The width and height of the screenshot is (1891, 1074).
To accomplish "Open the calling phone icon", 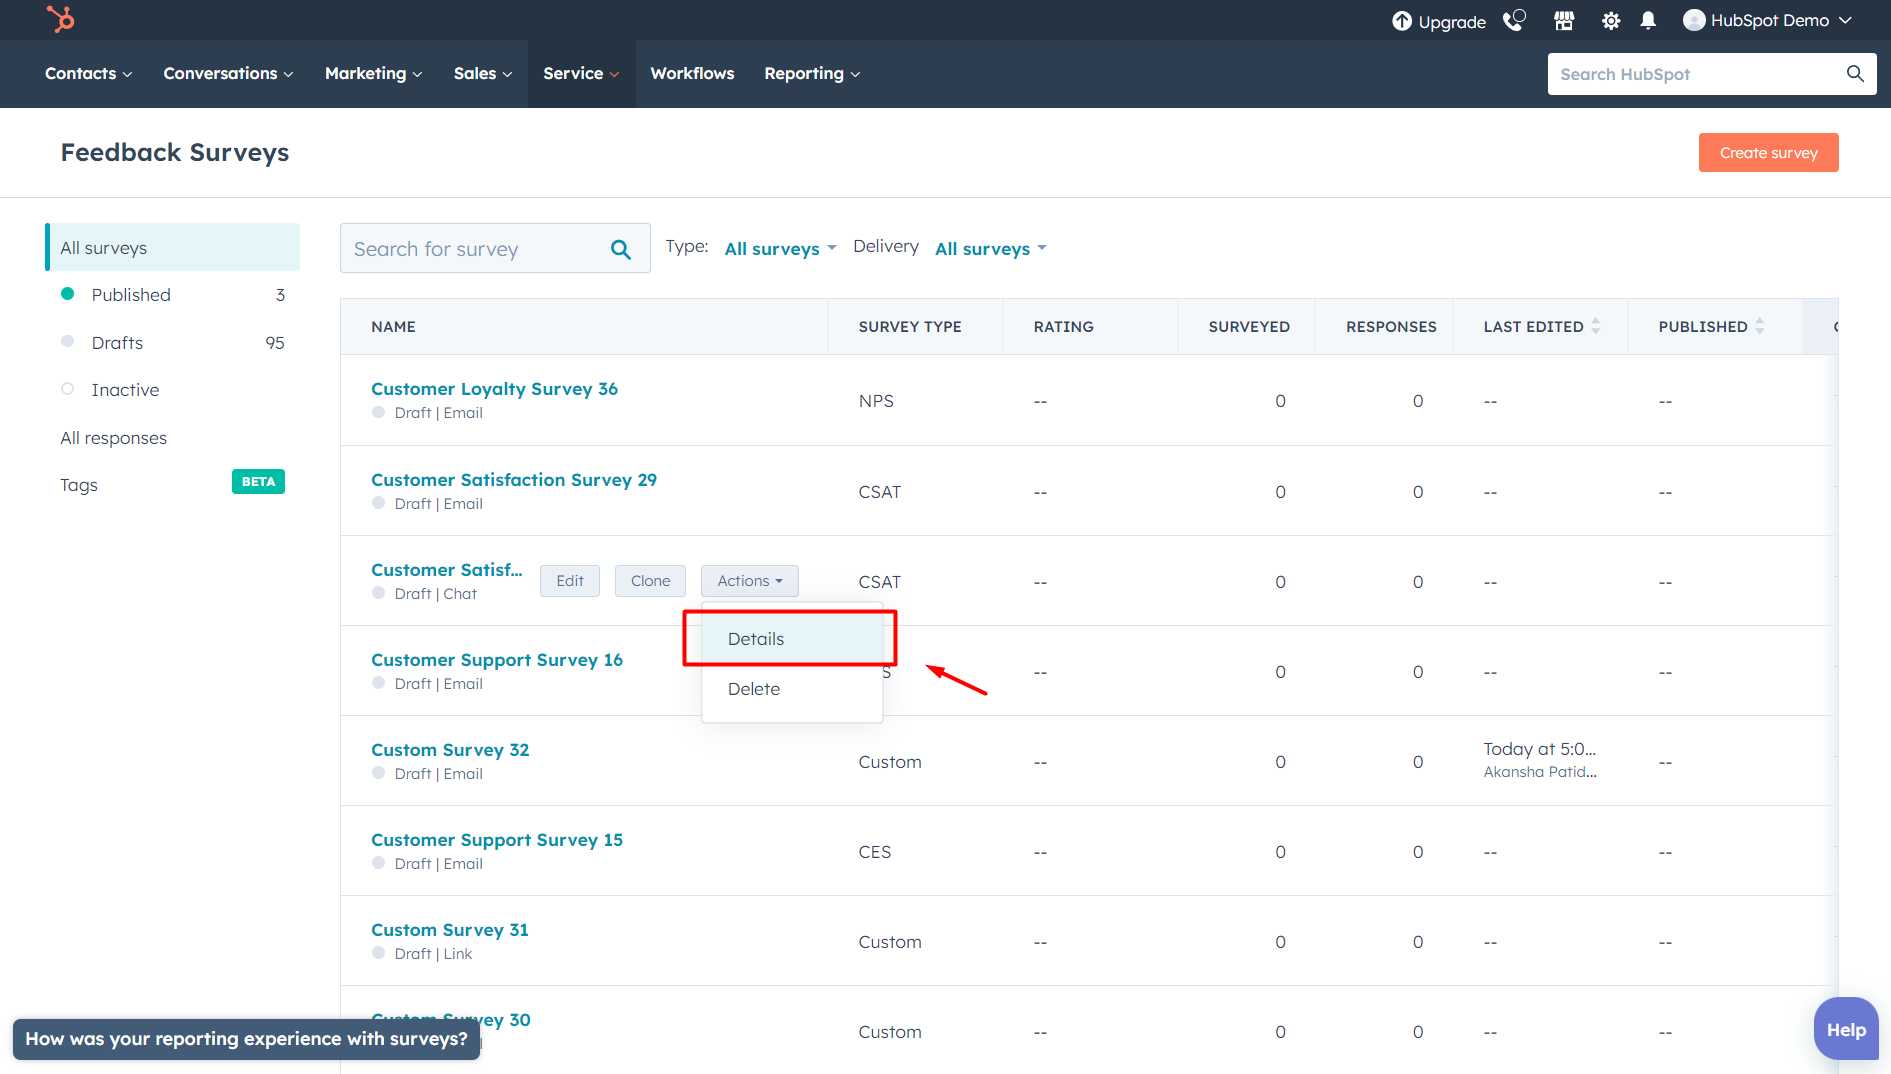I will coord(1515,20).
